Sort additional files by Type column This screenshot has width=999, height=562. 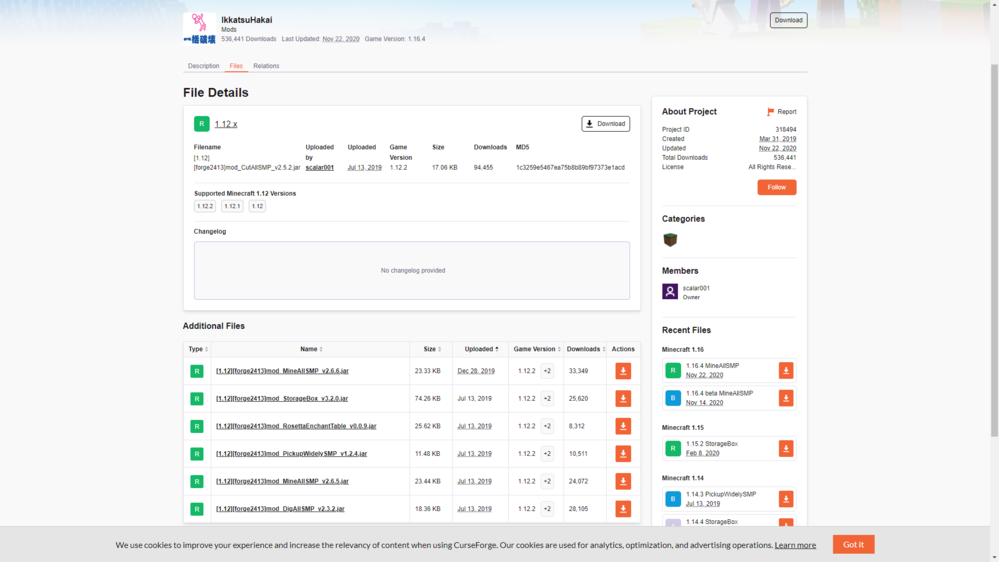click(198, 349)
